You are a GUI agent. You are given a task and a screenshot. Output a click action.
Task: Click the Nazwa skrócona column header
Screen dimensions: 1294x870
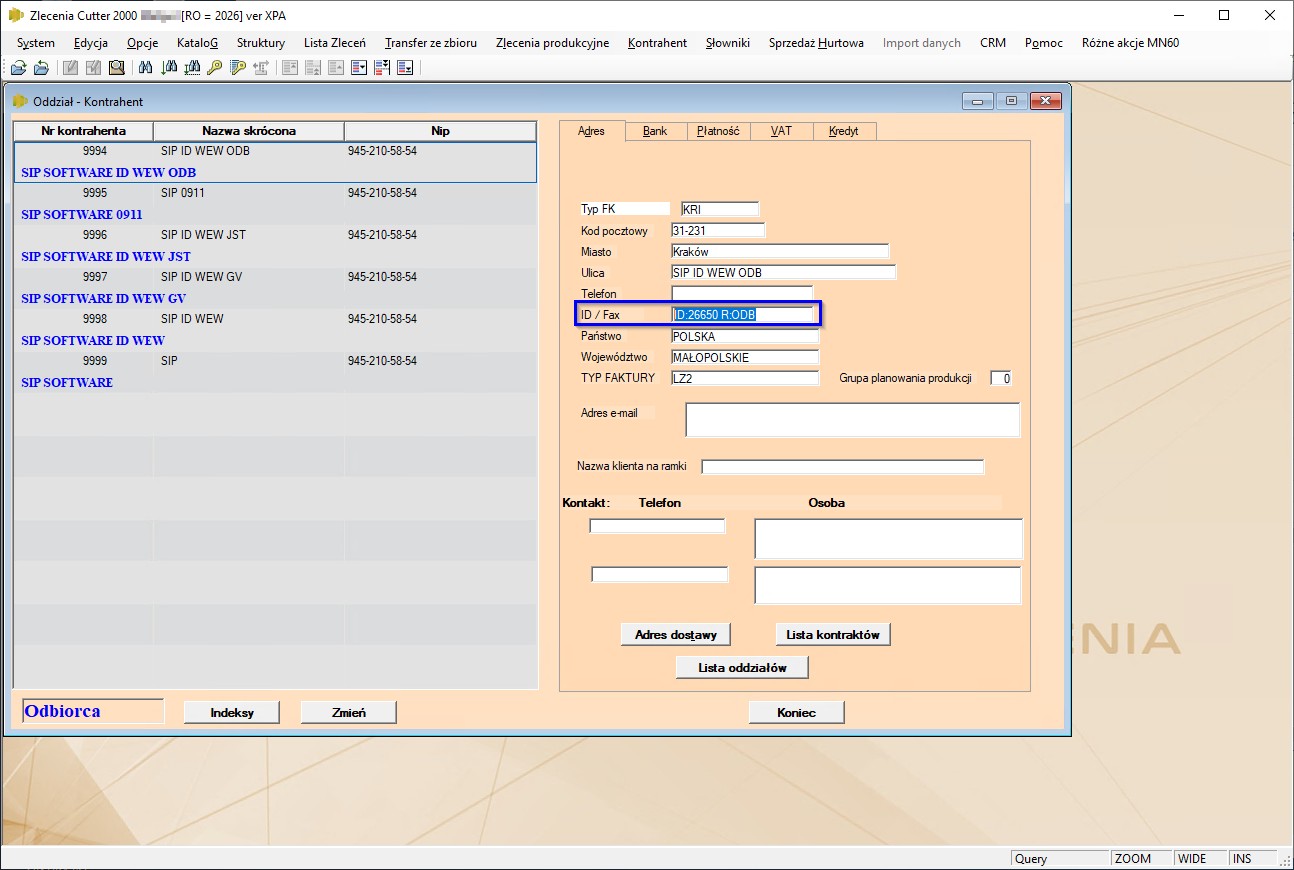click(x=249, y=131)
